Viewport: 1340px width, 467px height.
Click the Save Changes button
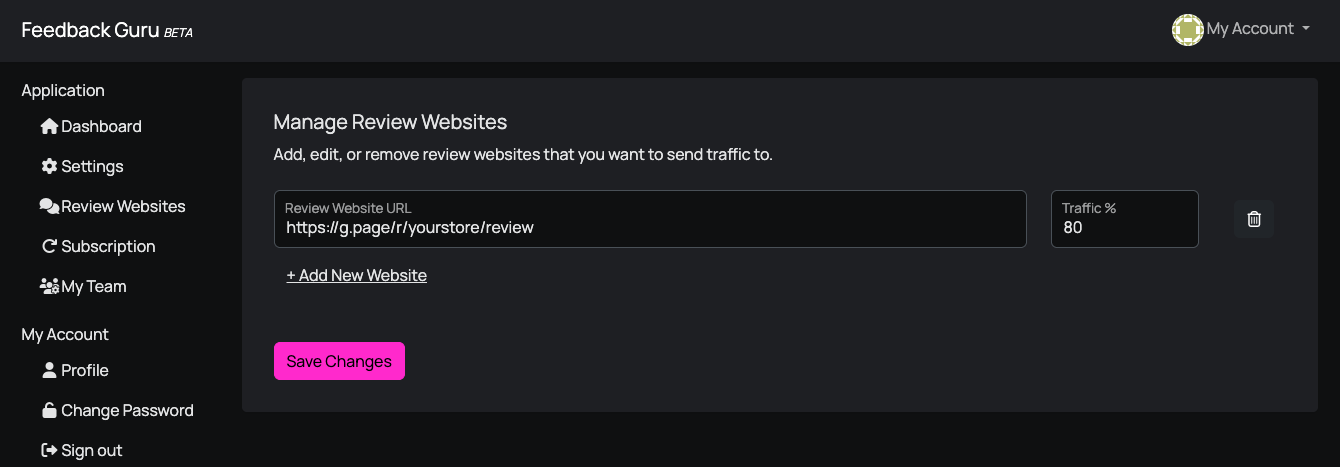click(339, 361)
